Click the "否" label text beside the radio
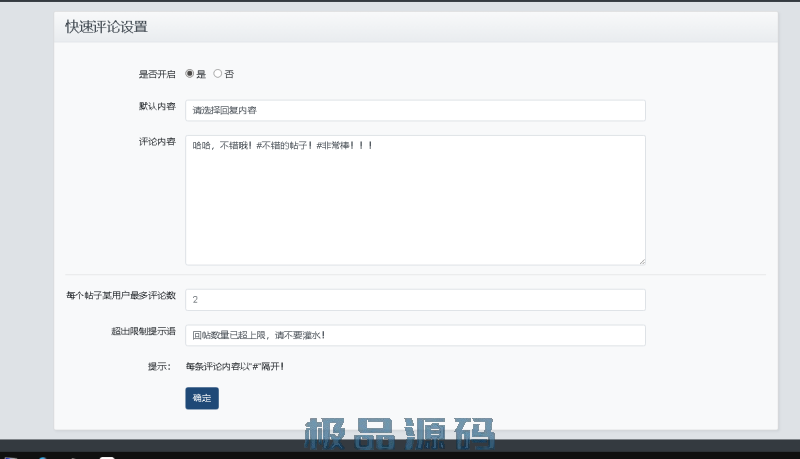The image size is (800, 459). tap(229, 74)
